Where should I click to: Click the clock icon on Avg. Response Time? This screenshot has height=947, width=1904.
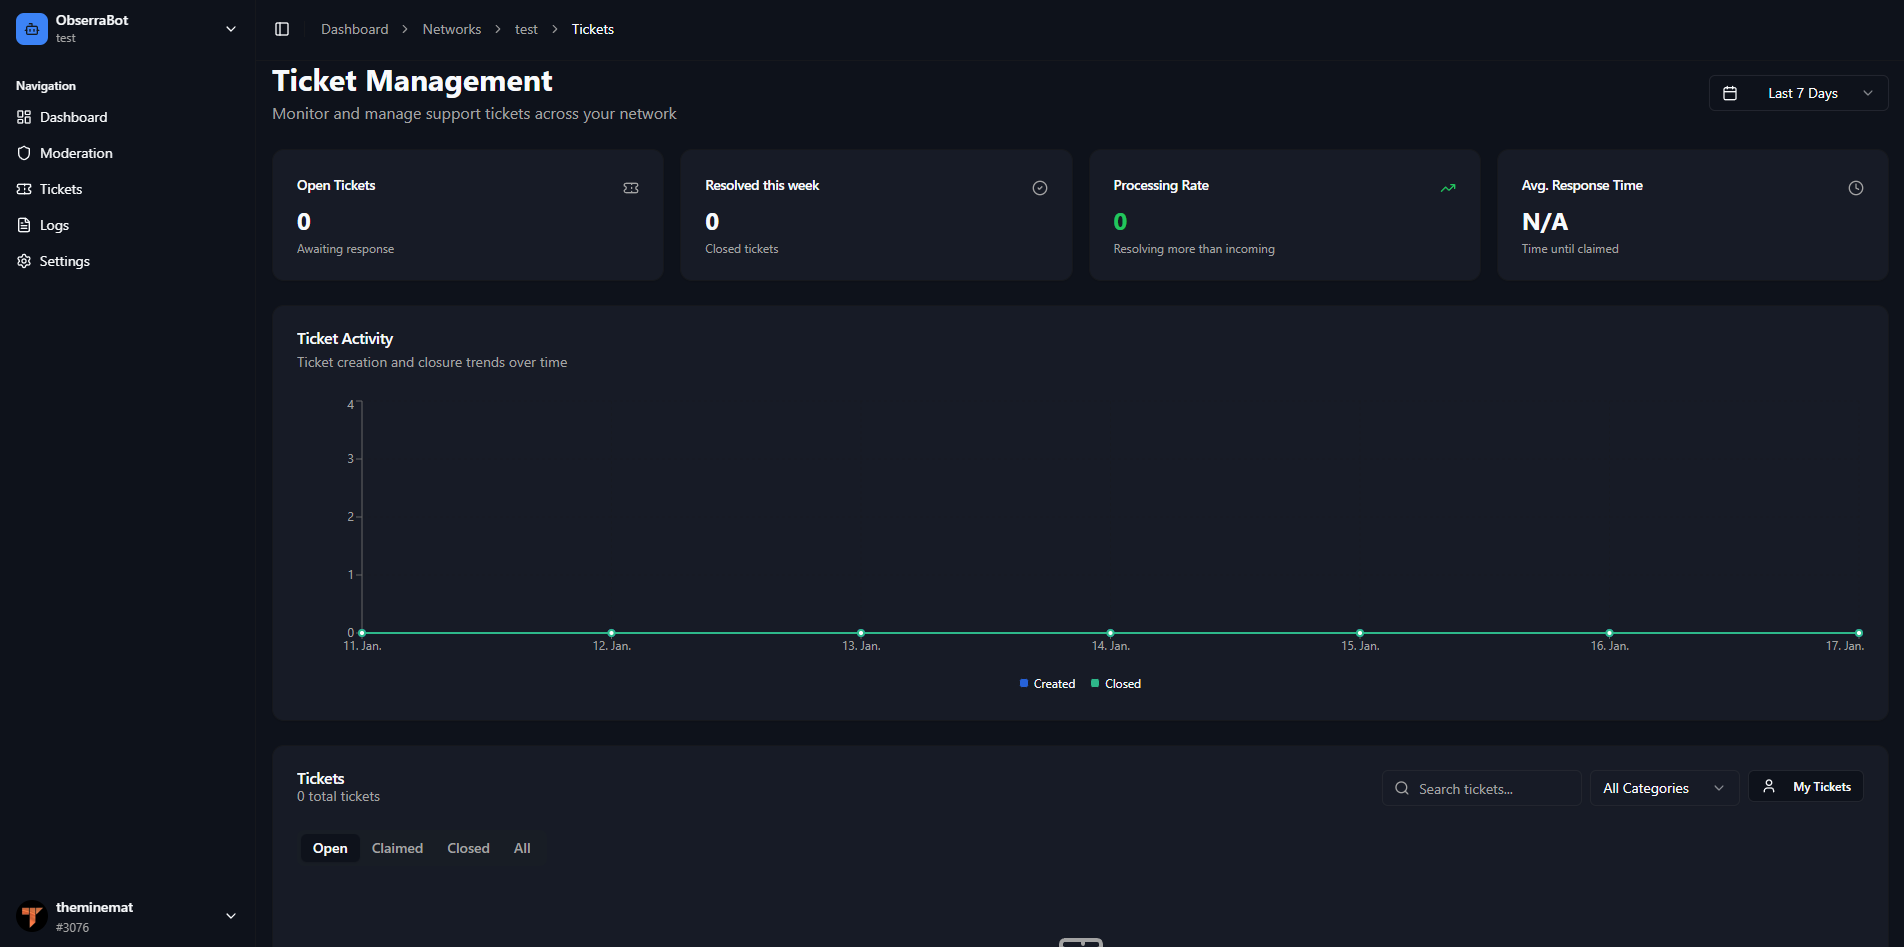tap(1856, 187)
